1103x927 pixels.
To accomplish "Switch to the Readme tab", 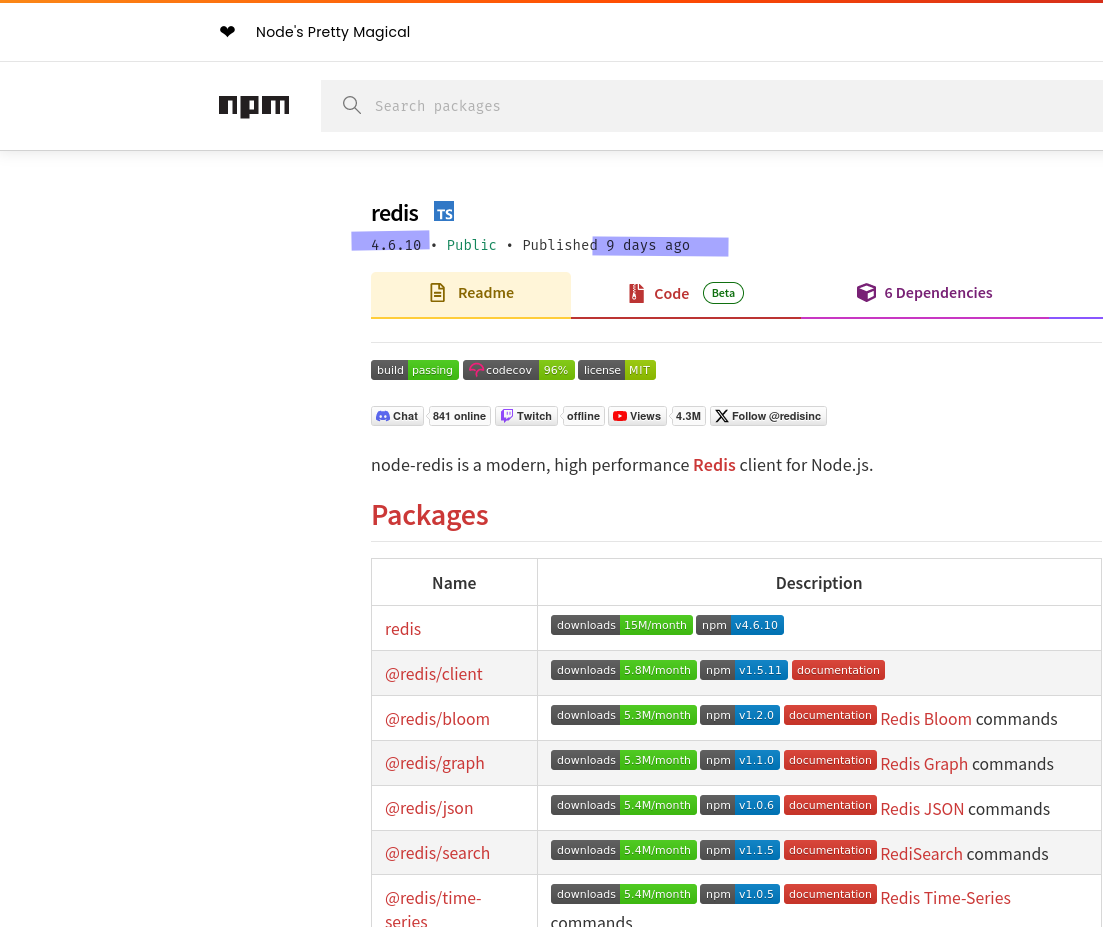I will pyautogui.click(x=471, y=294).
